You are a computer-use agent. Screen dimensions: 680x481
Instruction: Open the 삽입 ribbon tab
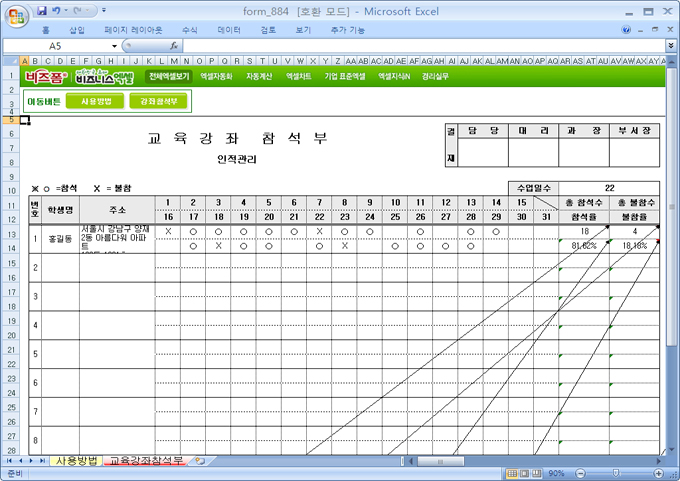pyautogui.click(x=77, y=30)
